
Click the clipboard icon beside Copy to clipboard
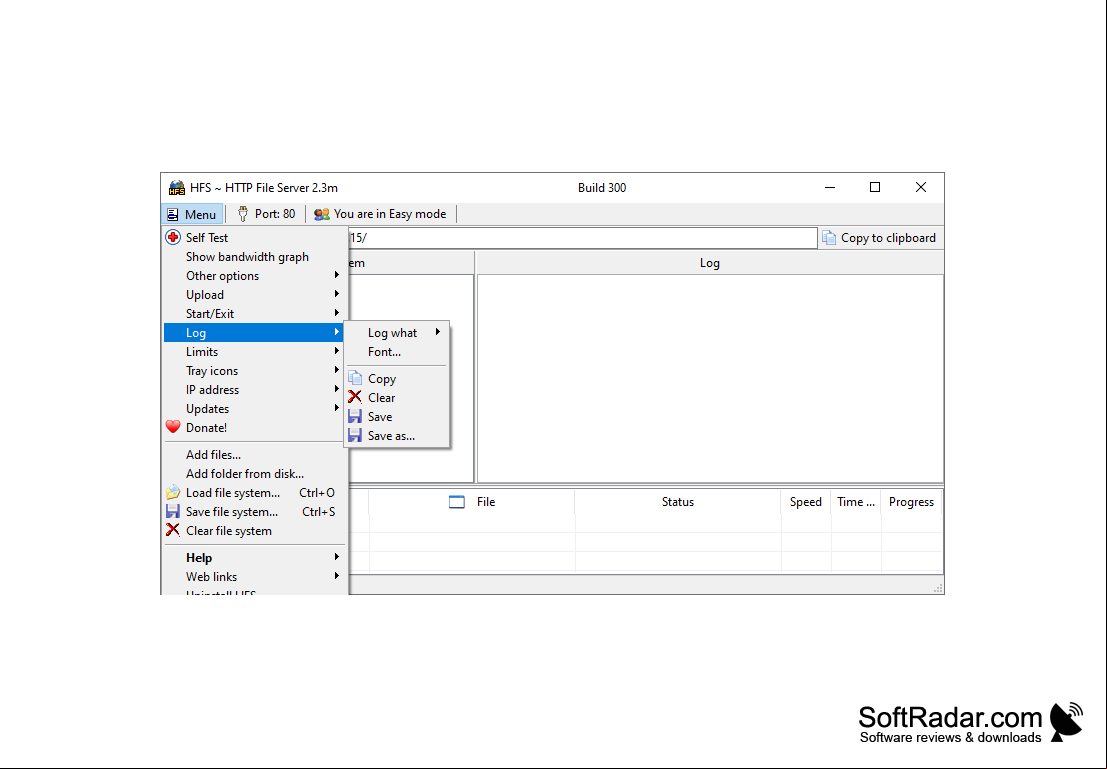click(829, 238)
